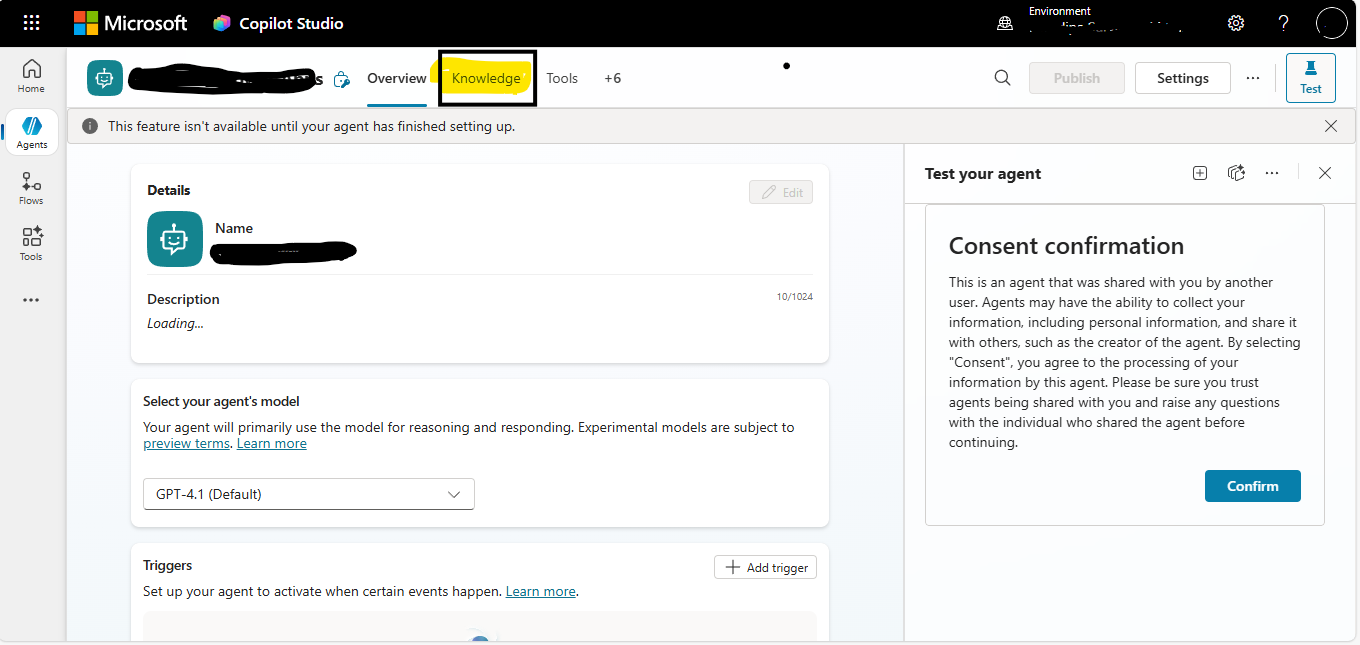This screenshot has width=1360, height=645.
Task: Click the Copilot Studio logo
Action: 278,23
